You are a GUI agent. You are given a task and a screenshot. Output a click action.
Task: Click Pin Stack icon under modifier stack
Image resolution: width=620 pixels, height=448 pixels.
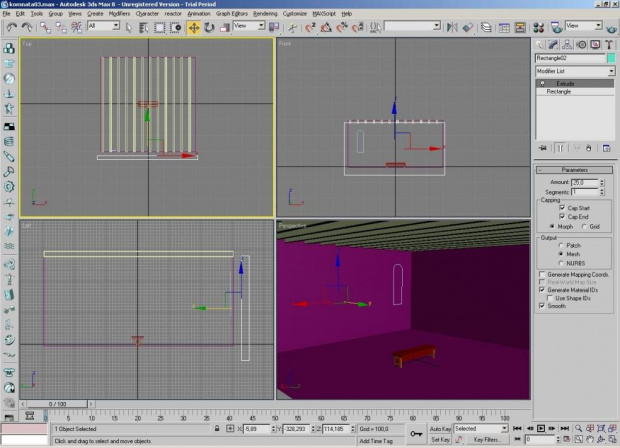542,148
